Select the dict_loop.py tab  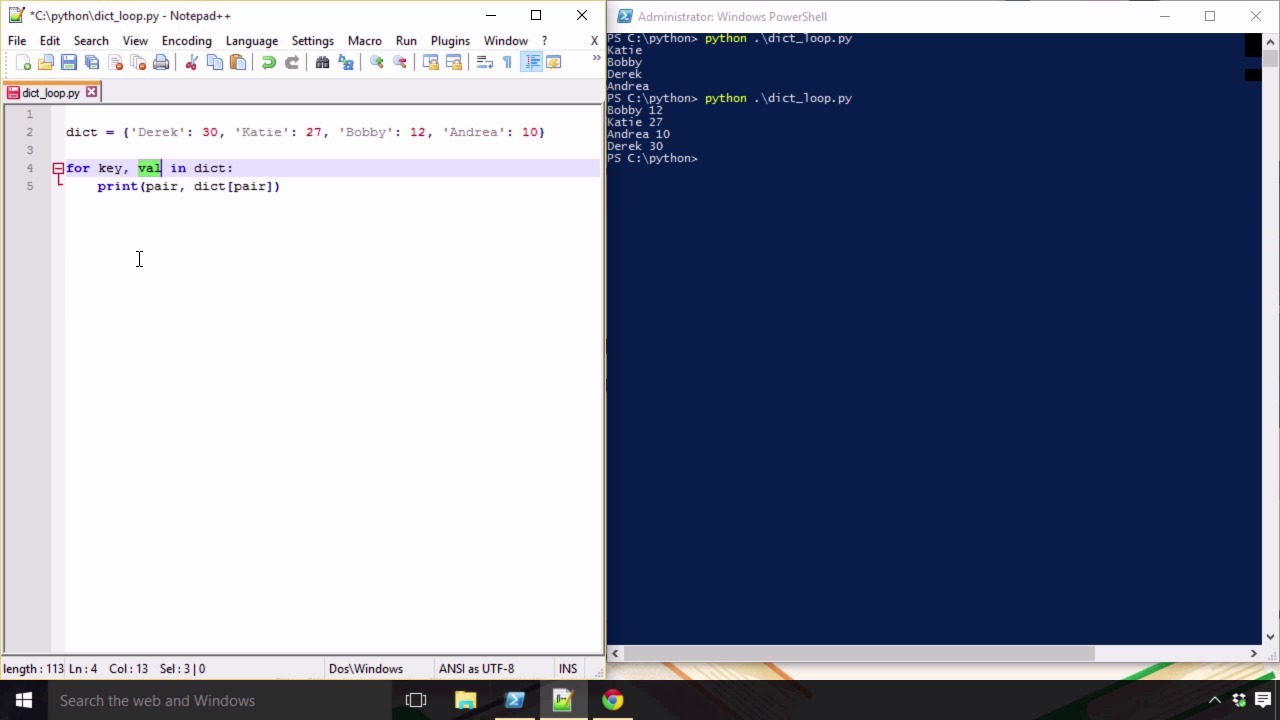[x=50, y=93]
